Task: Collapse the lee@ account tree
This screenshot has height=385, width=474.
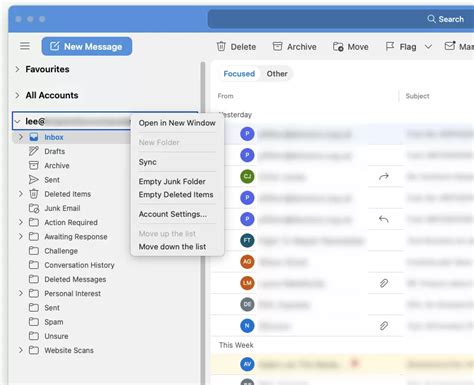Action: 17,121
